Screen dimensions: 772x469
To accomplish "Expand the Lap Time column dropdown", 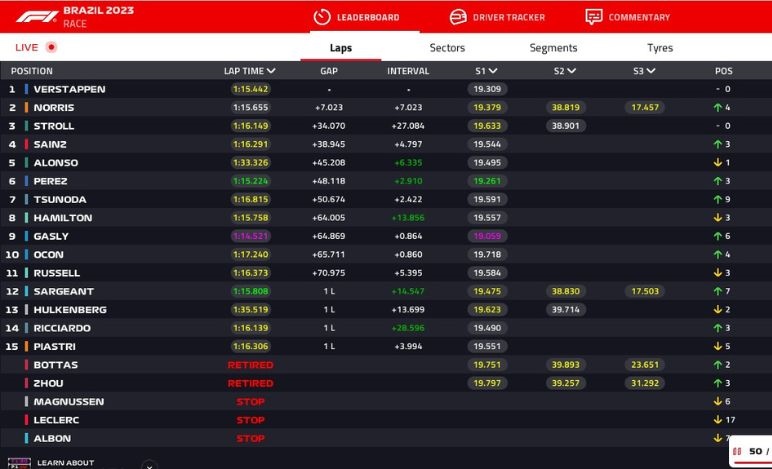I will pyautogui.click(x=271, y=71).
